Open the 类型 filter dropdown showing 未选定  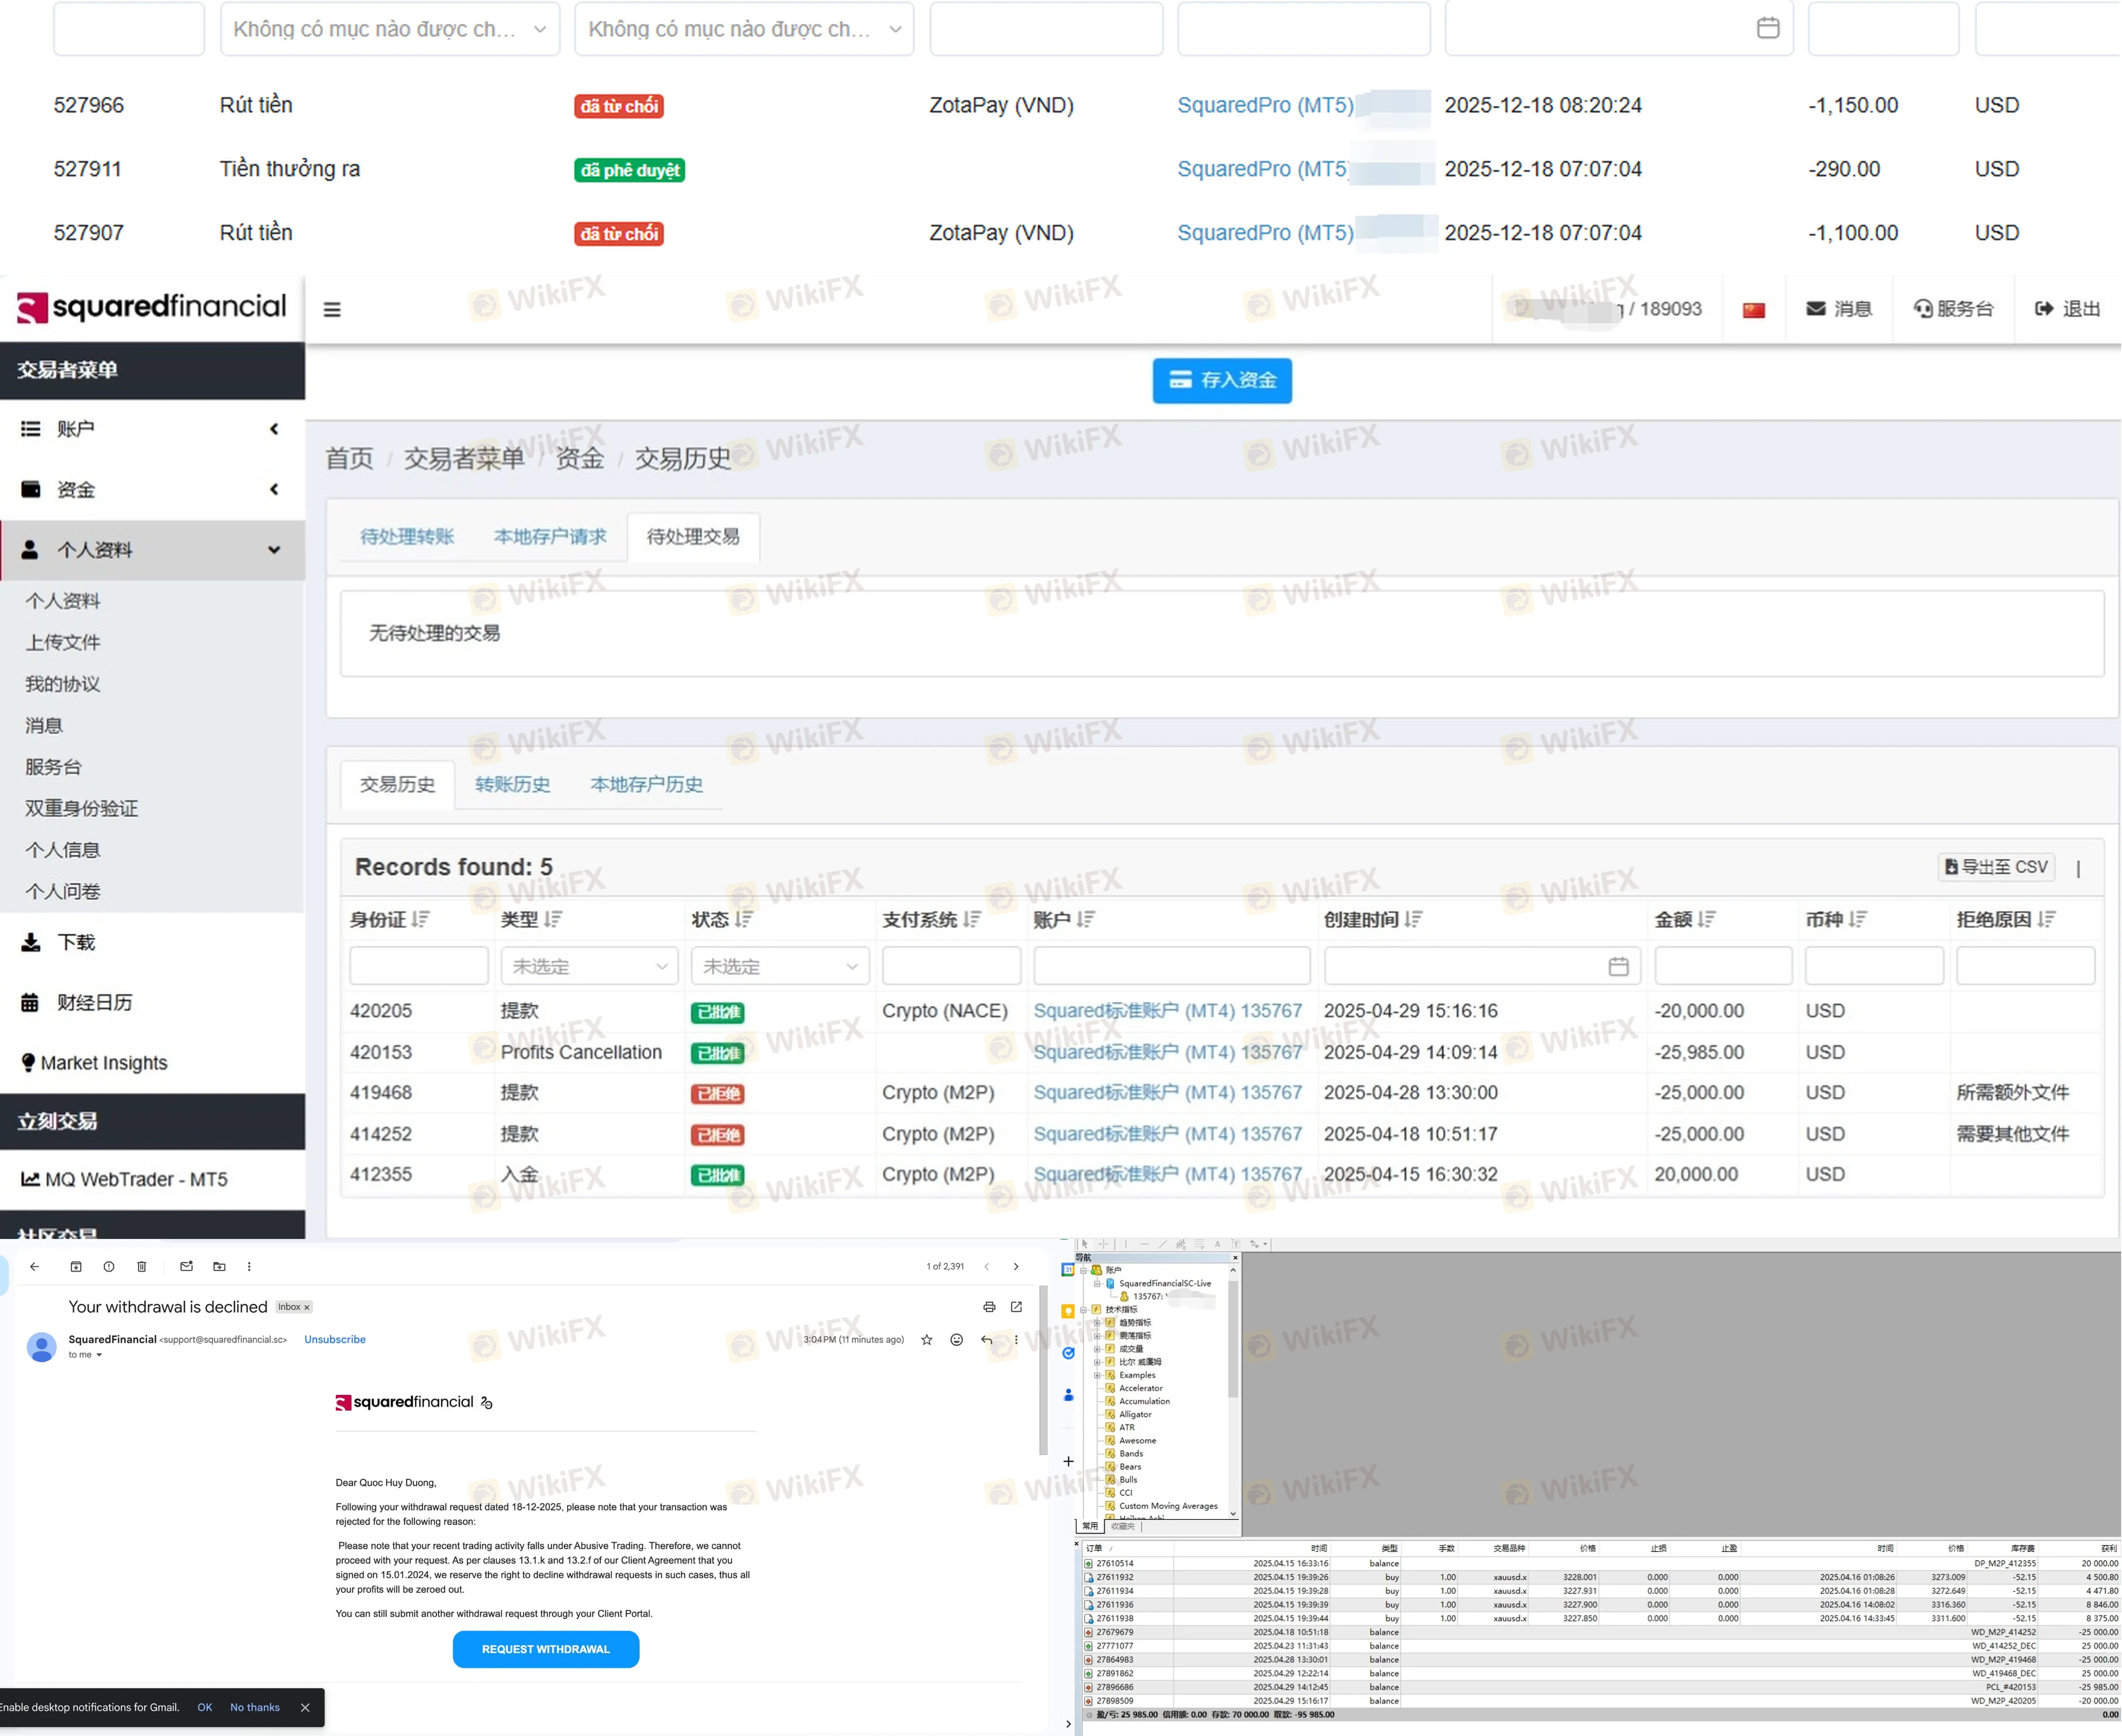(589, 966)
